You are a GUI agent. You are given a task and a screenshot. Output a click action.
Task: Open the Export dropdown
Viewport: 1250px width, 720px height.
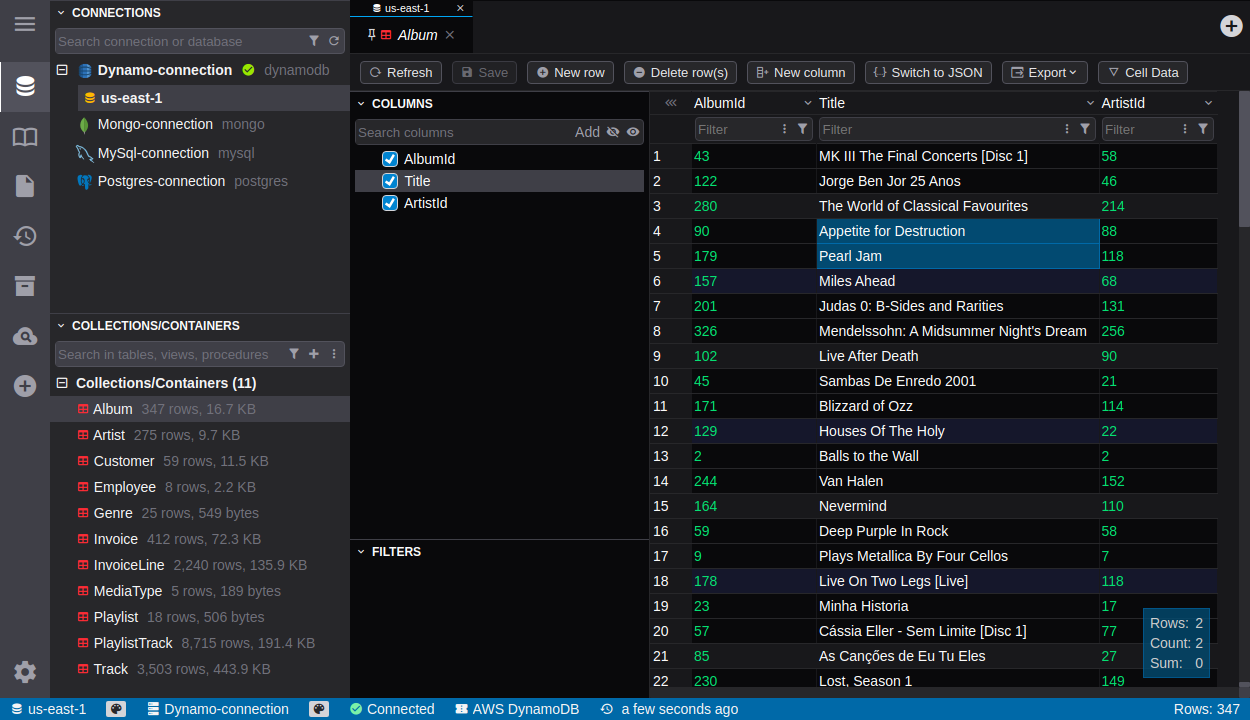(1044, 72)
